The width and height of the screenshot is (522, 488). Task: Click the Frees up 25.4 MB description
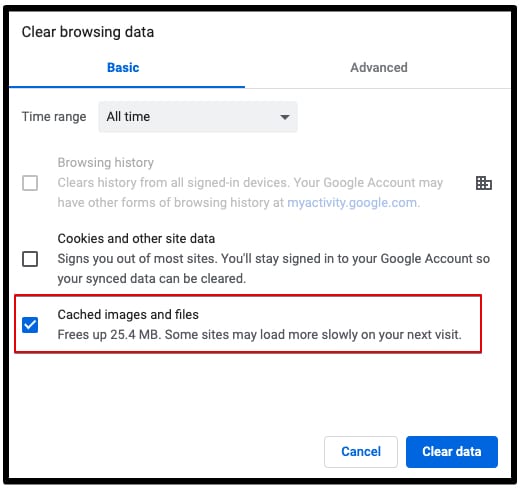tap(259, 335)
